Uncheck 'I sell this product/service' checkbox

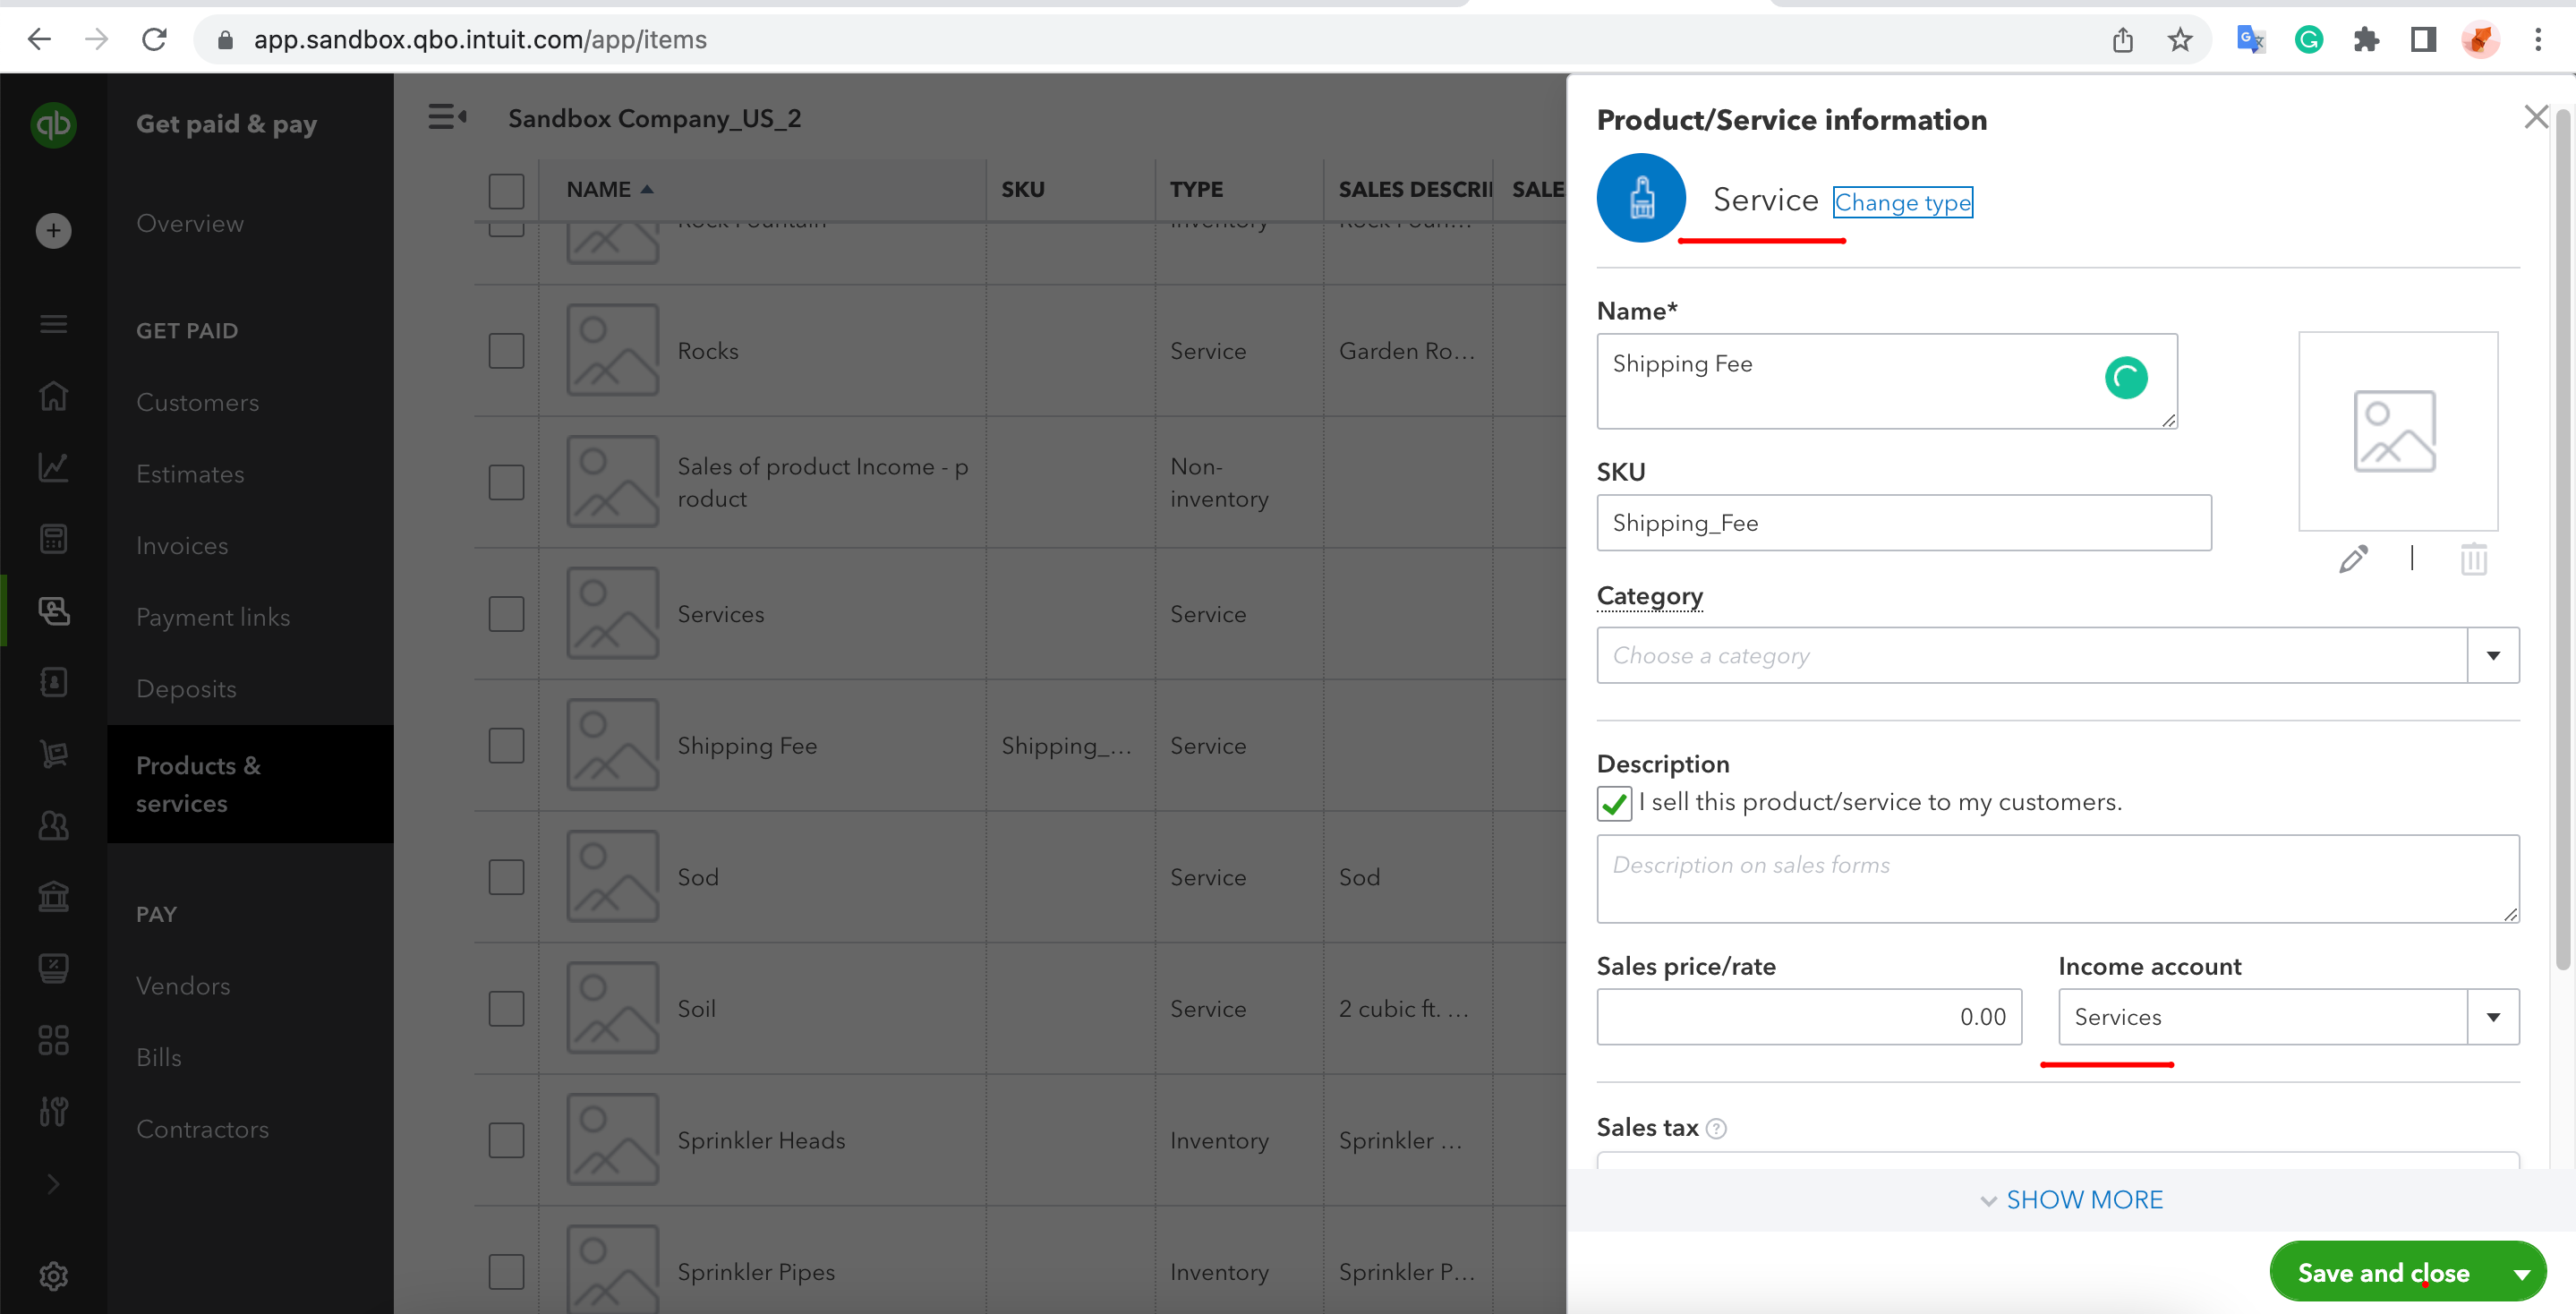tap(1614, 803)
